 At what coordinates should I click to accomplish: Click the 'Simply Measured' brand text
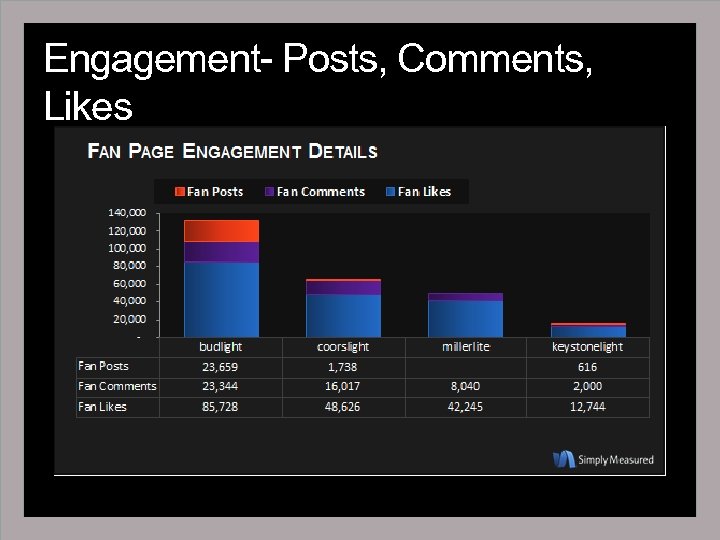click(616, 460)
